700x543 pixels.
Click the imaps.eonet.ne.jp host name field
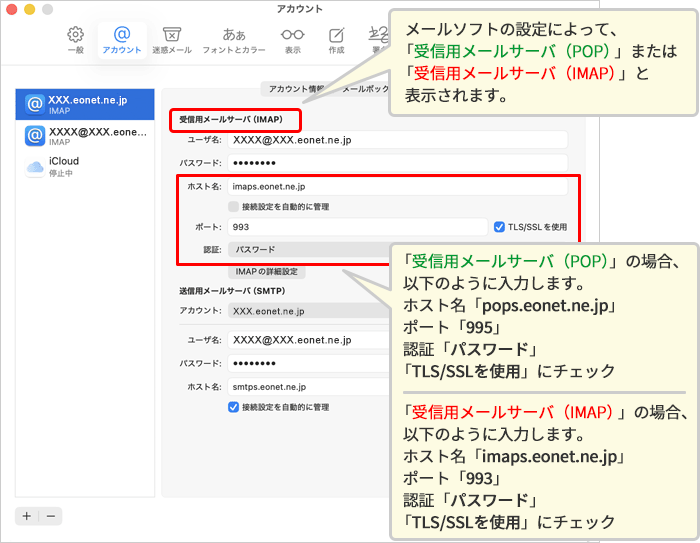[397, 186]
